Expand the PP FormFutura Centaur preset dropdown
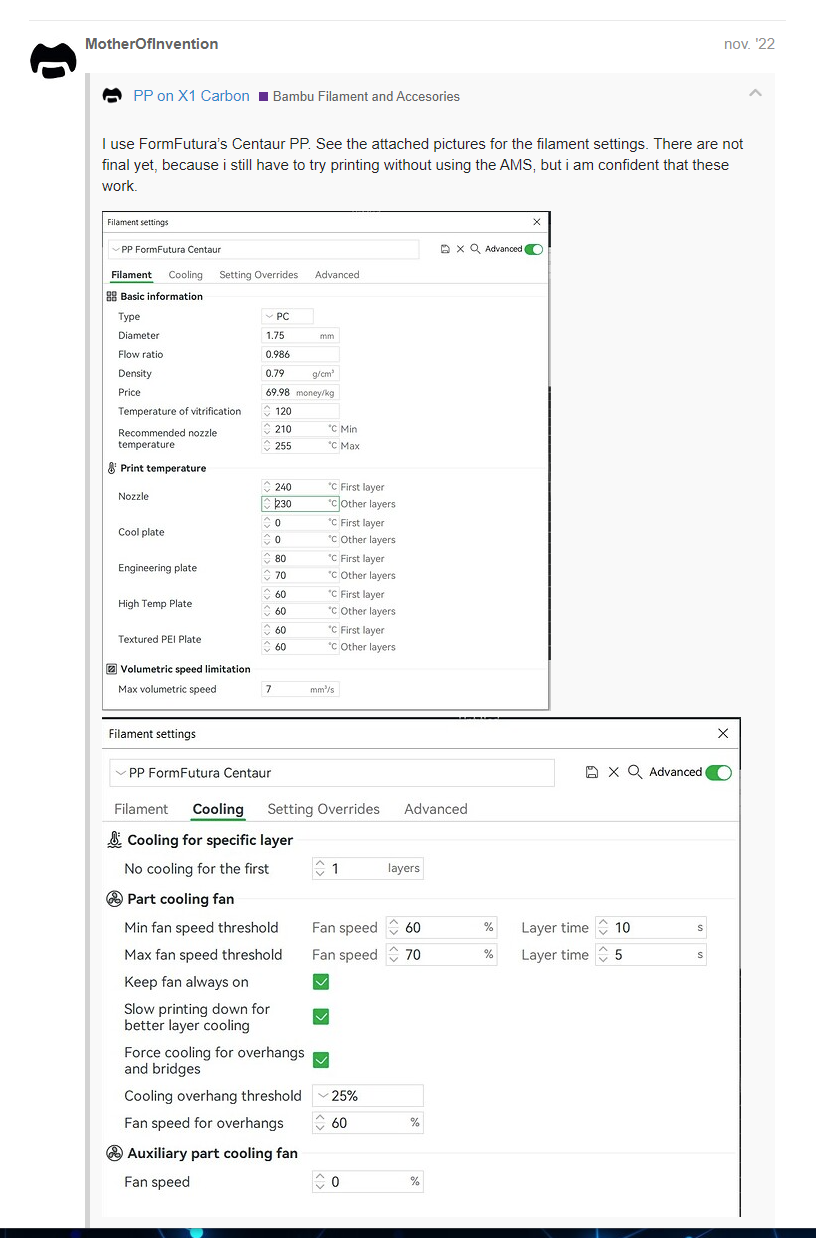Screen dimensions: 816x1238 point(122,773)
